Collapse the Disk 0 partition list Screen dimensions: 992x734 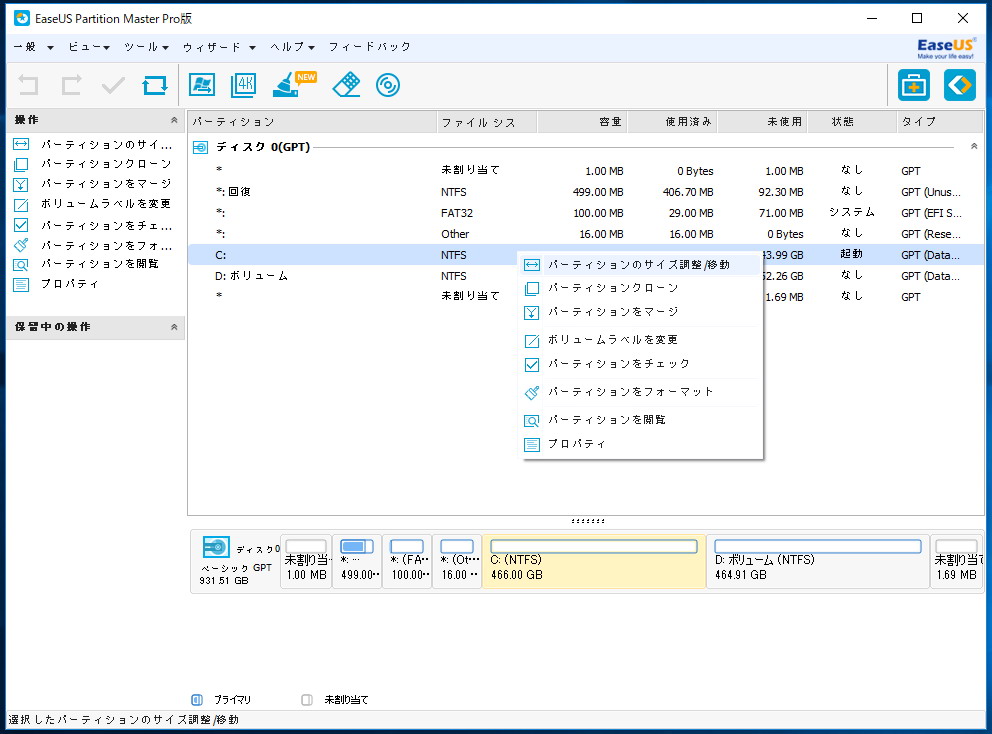974,146
